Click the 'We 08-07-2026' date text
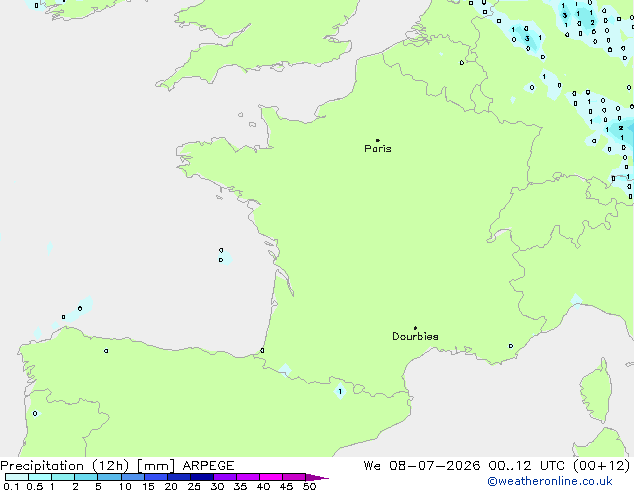The height and width of the screenshot is (490, 634). pos(422,466)
